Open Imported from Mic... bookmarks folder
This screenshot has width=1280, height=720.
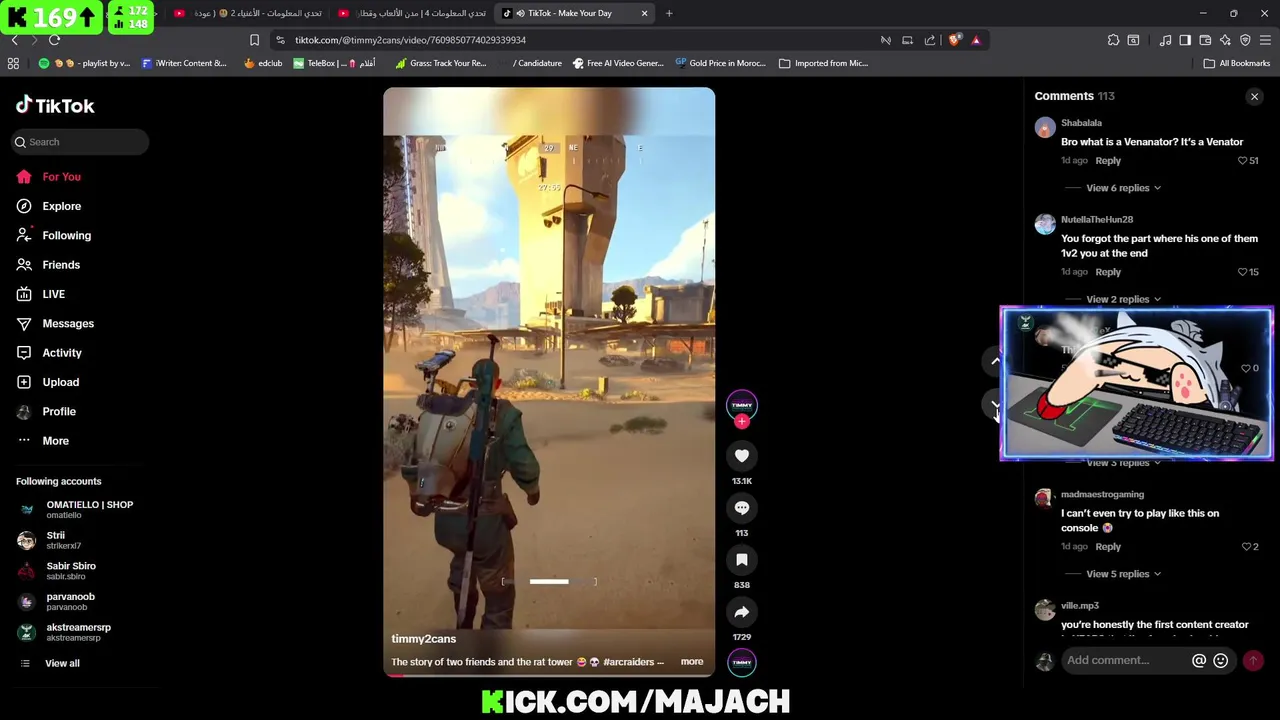824,63
